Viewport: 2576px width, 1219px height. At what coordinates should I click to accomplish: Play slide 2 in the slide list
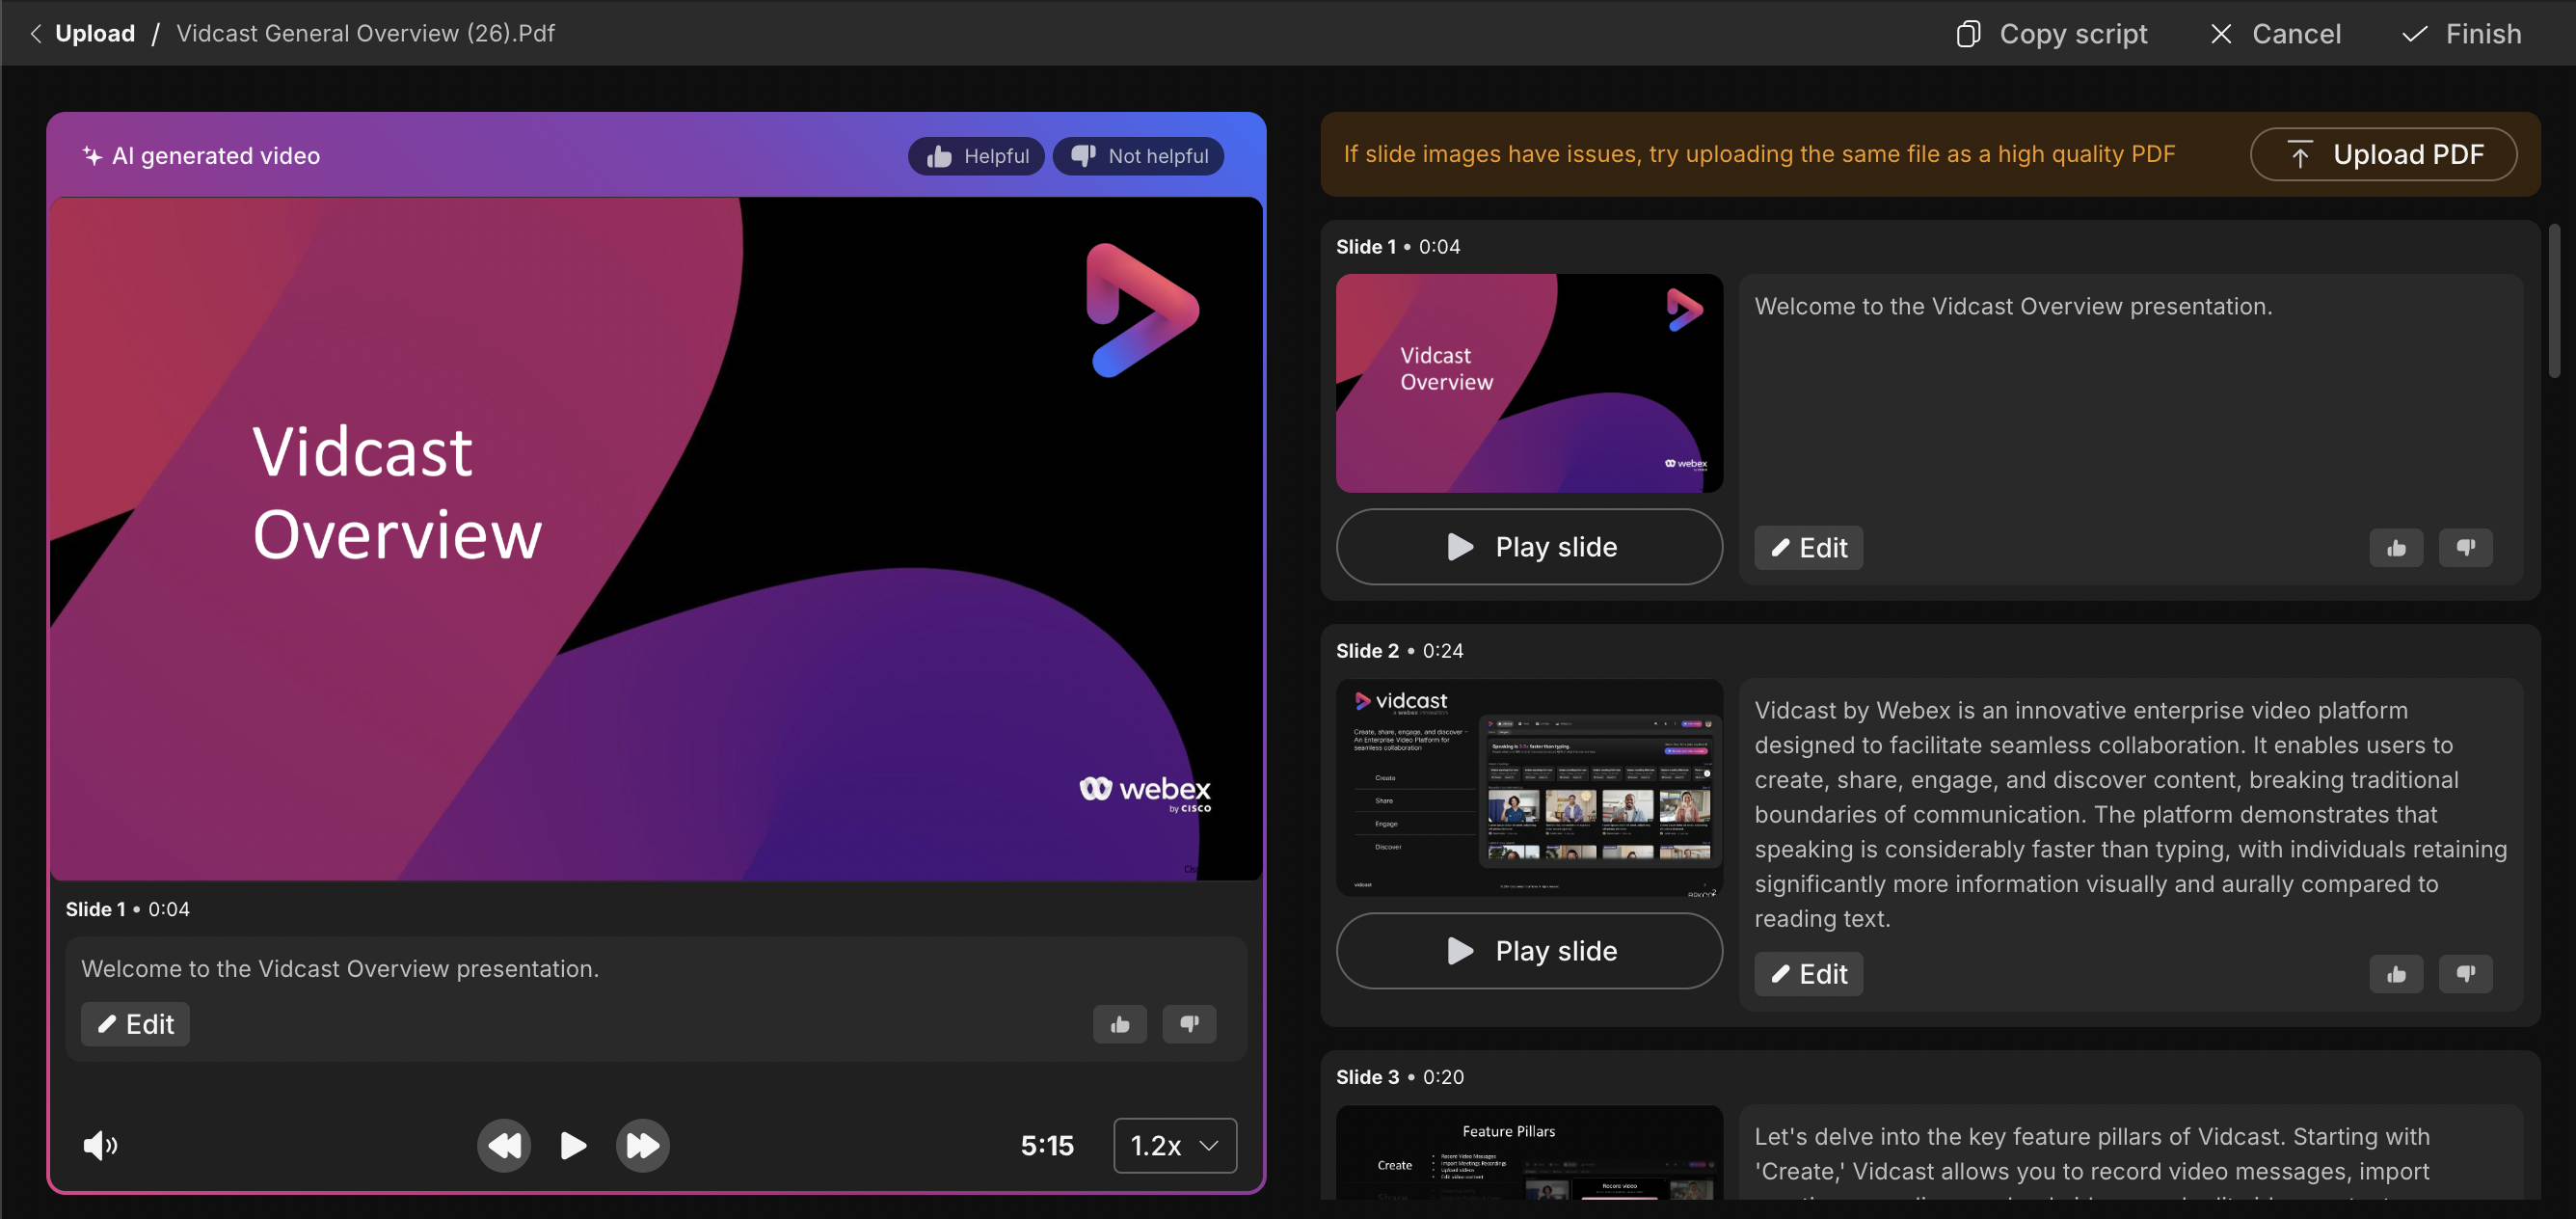tap(1529, 951)
